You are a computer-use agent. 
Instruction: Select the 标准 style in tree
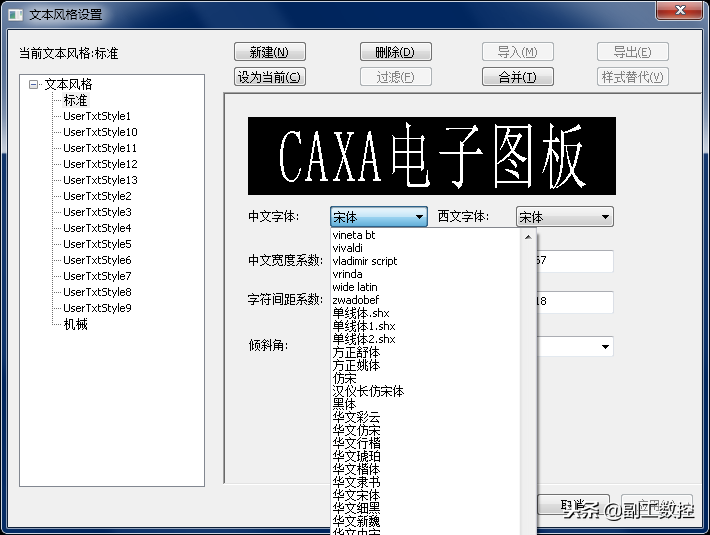75,100
